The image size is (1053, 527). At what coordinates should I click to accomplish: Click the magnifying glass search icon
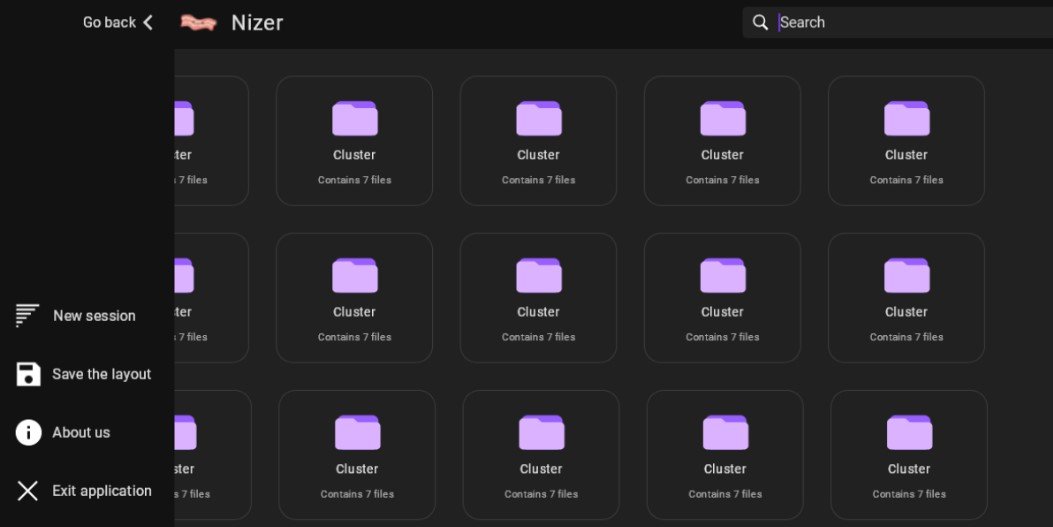click(x=760, y=22)
